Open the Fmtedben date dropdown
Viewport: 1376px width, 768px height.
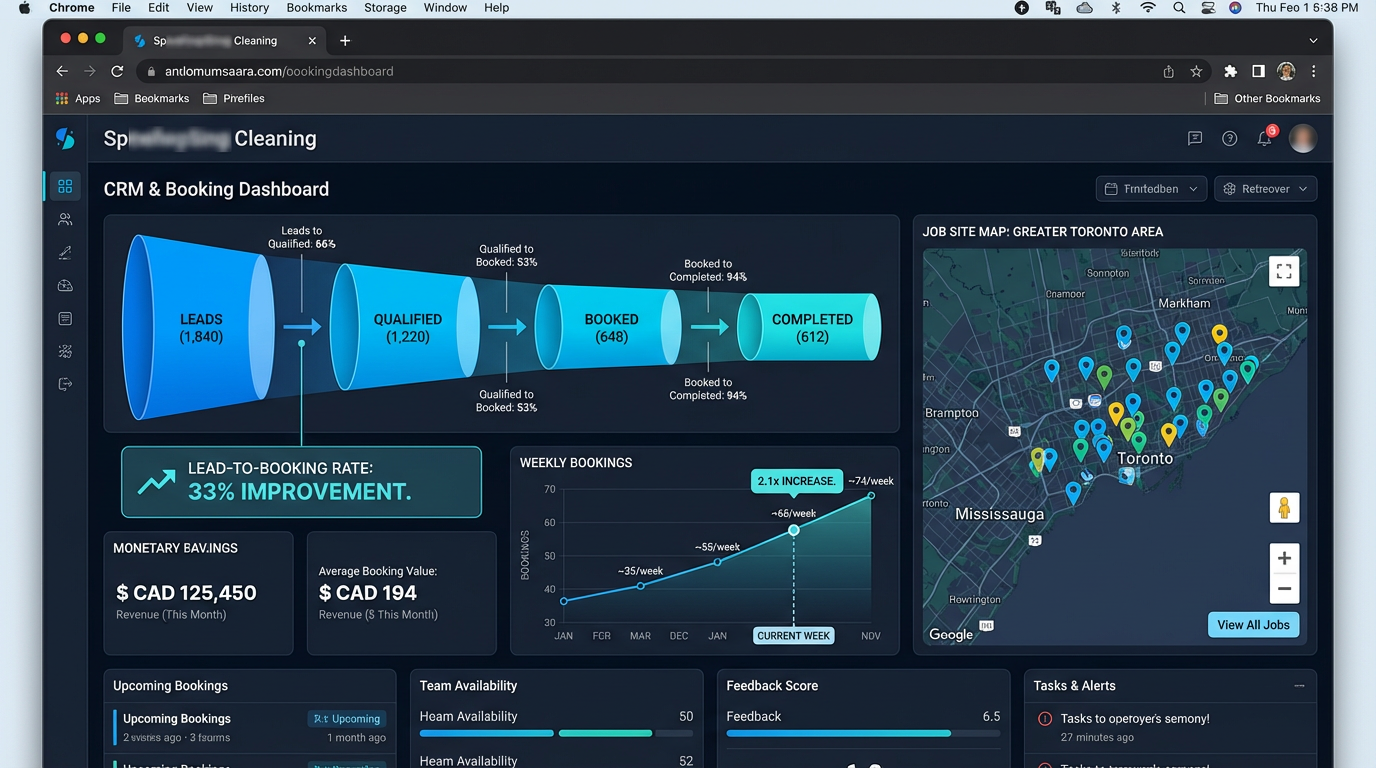(x=1151, y=188)
